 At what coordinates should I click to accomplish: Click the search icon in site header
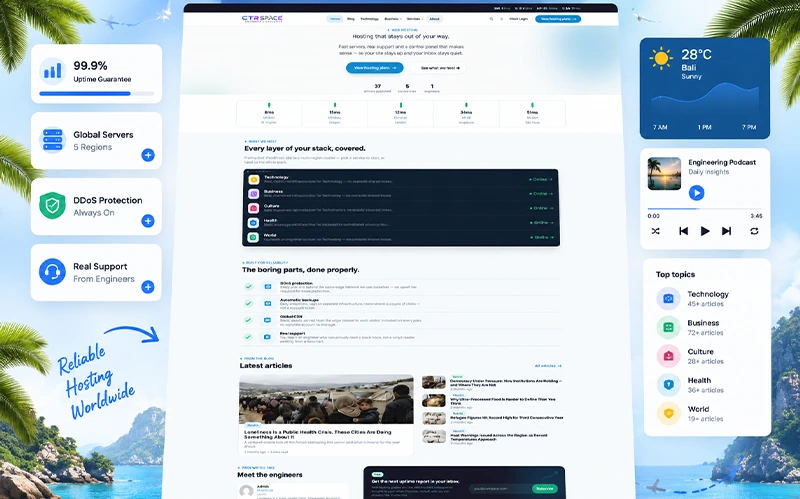coord(491,19)
